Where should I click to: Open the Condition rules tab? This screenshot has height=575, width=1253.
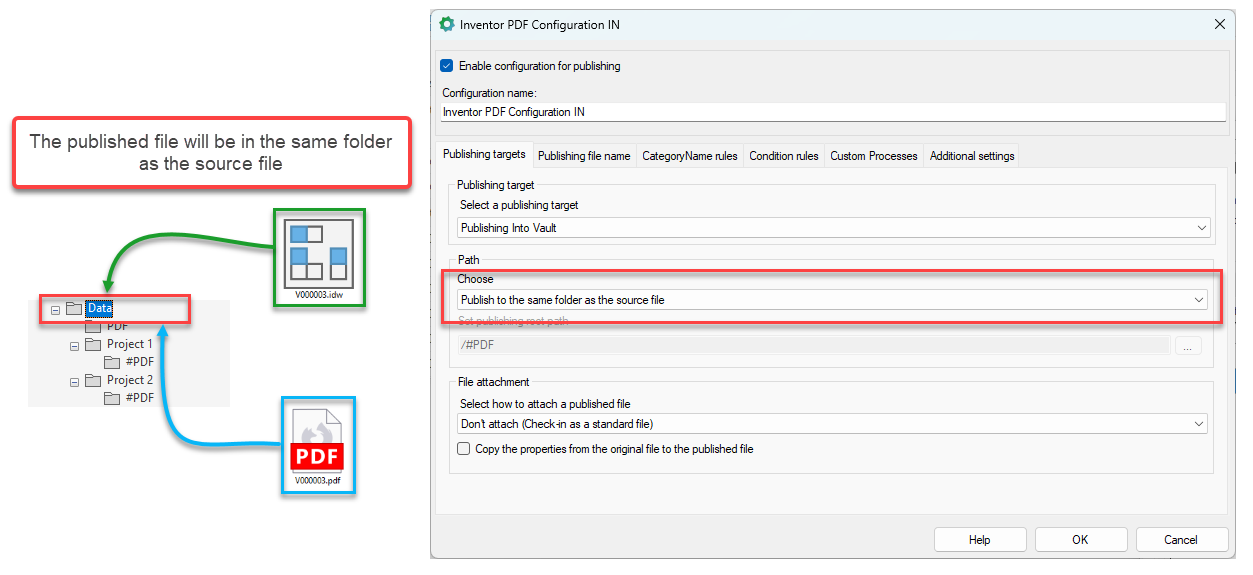point(783,156)
